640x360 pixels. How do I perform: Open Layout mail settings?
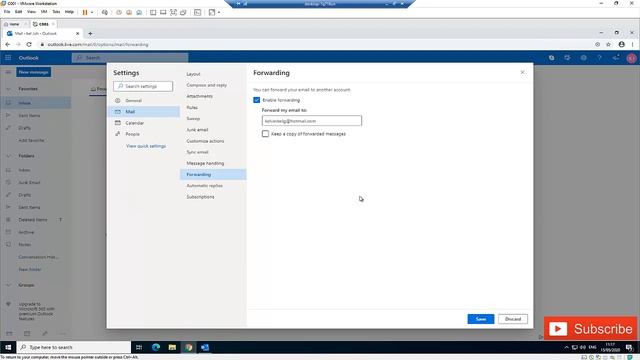(x=193, y=74)
